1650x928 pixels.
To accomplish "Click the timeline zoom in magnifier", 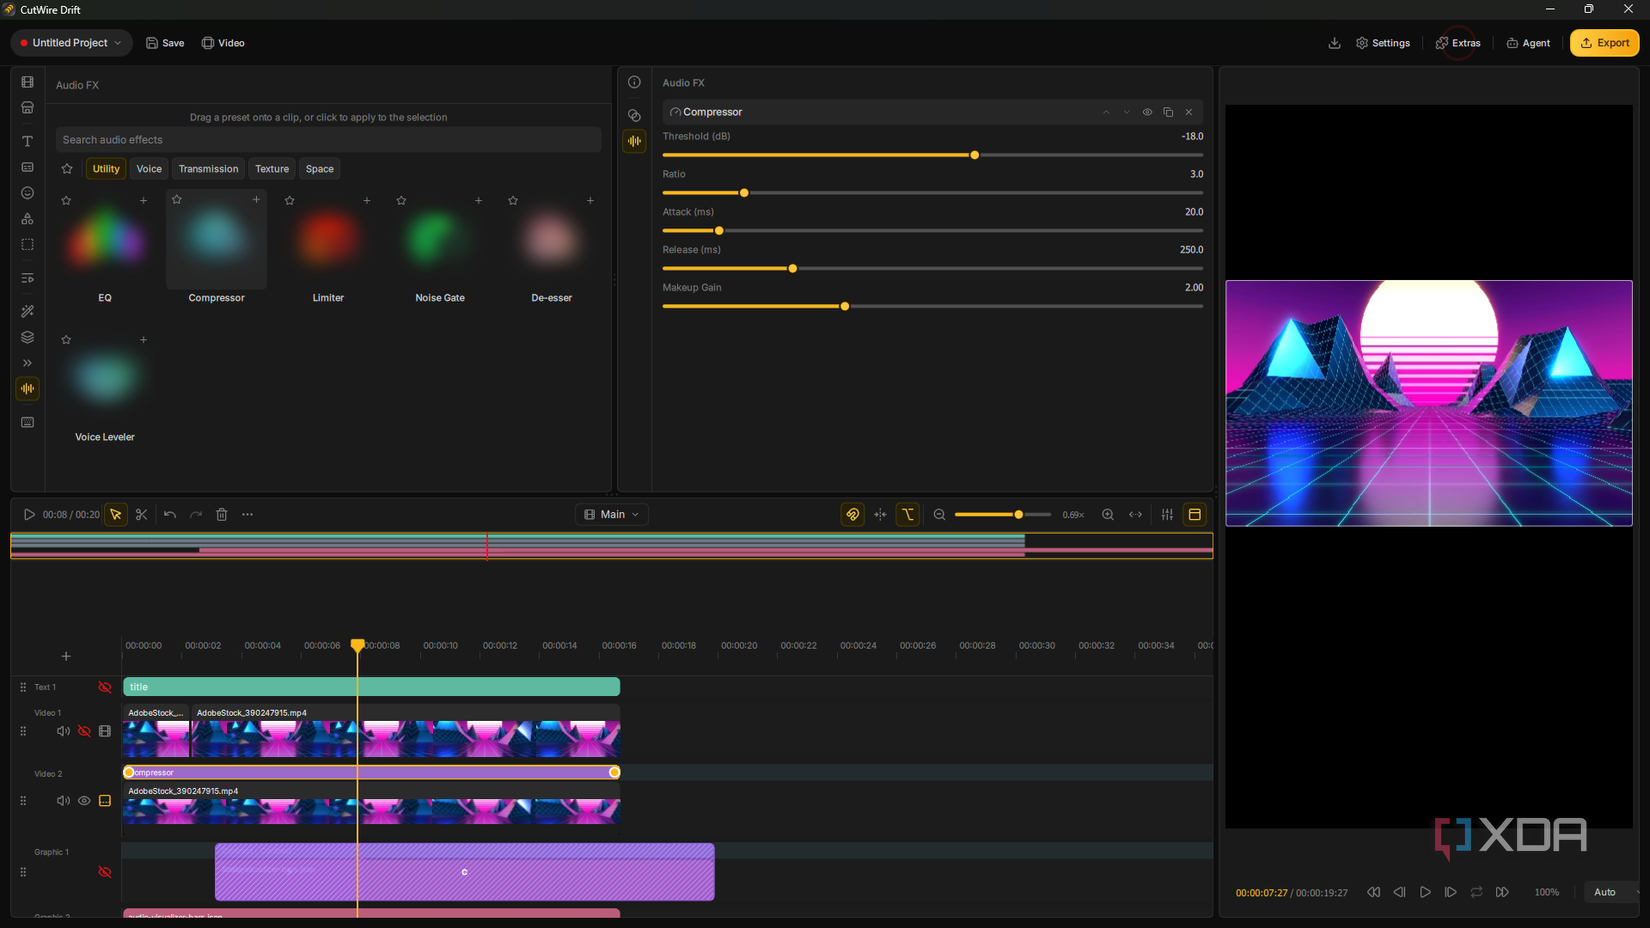I will pyautogui.click(x=1108, y=514).
